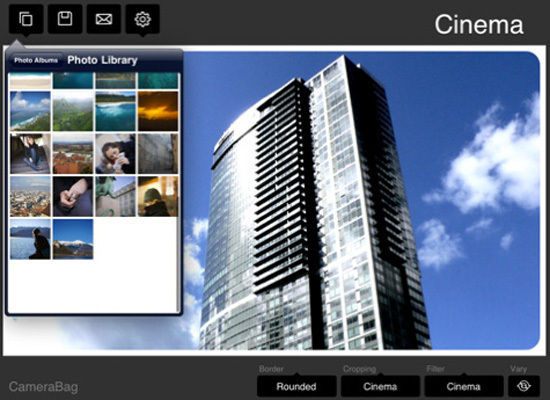This screenshot has width=550, height=400.
Task: Pick the hand holding object thumbnail
Action: pos(73,196)
